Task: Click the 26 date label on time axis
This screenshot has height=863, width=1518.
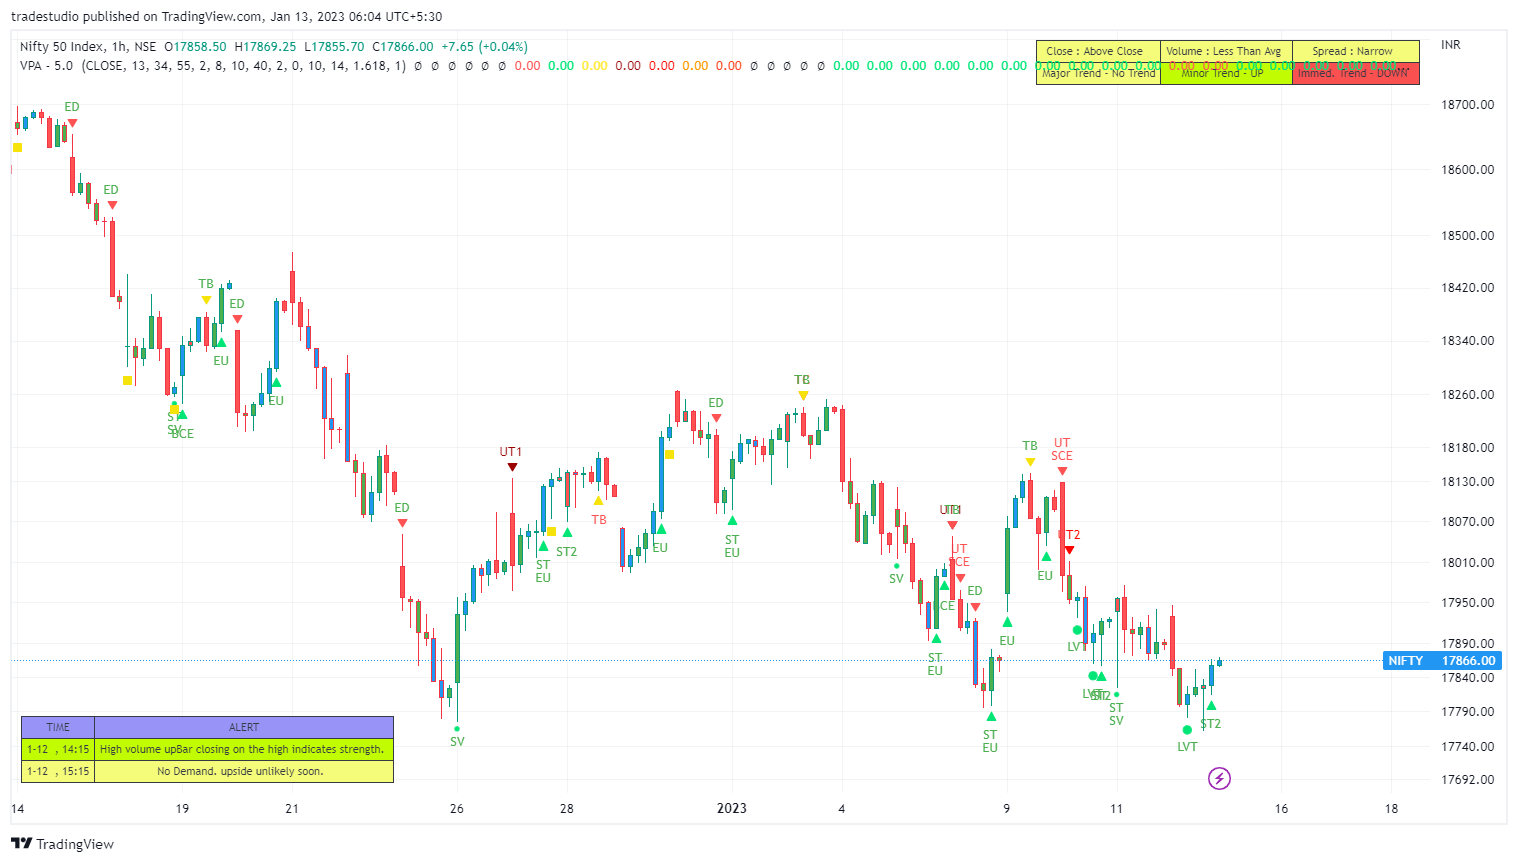Action: coord(457,808)
